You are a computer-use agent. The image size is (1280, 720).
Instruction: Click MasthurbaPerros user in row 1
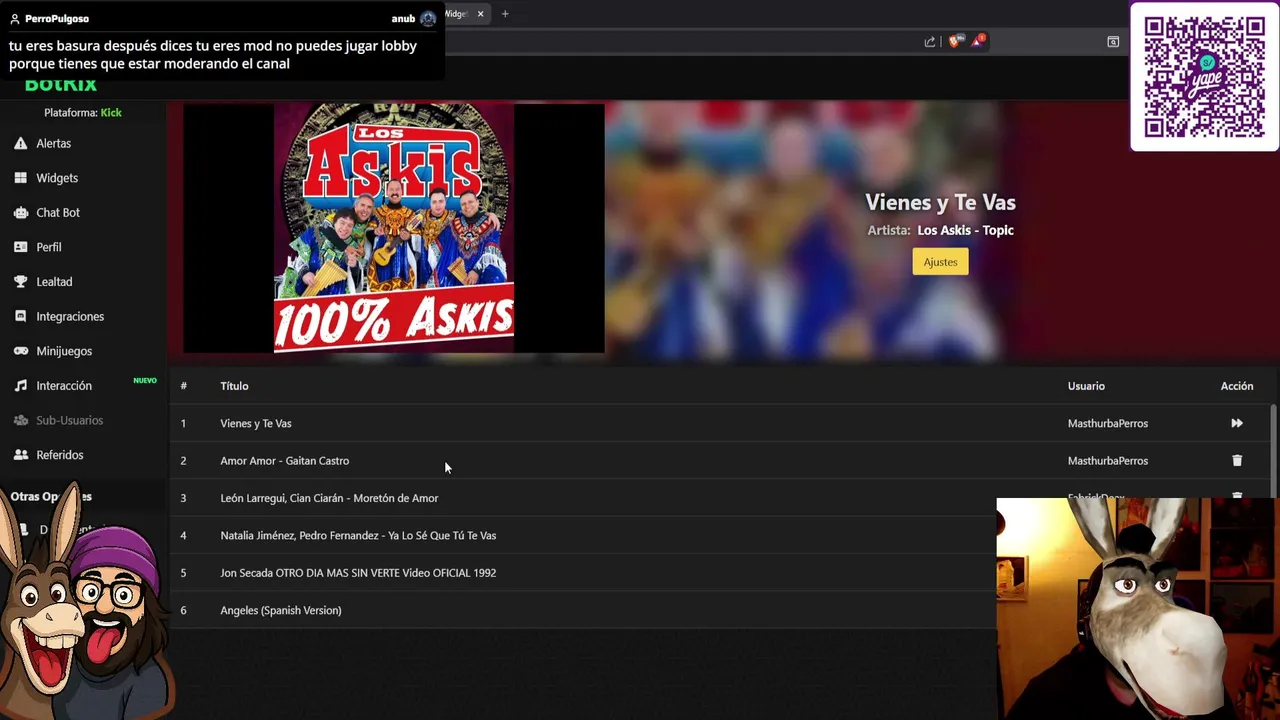coord(1108,423)
